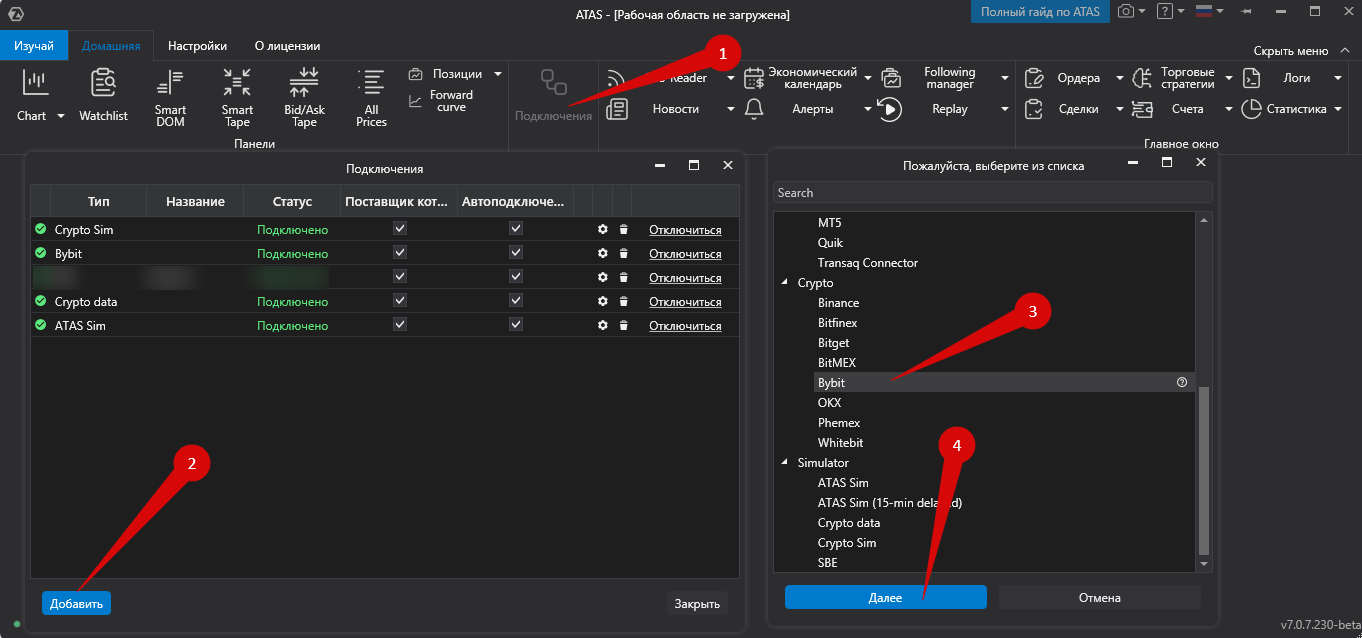
Task: Toggle autoconnect checkbox for Crypto Sim
Action: [516, 229]
